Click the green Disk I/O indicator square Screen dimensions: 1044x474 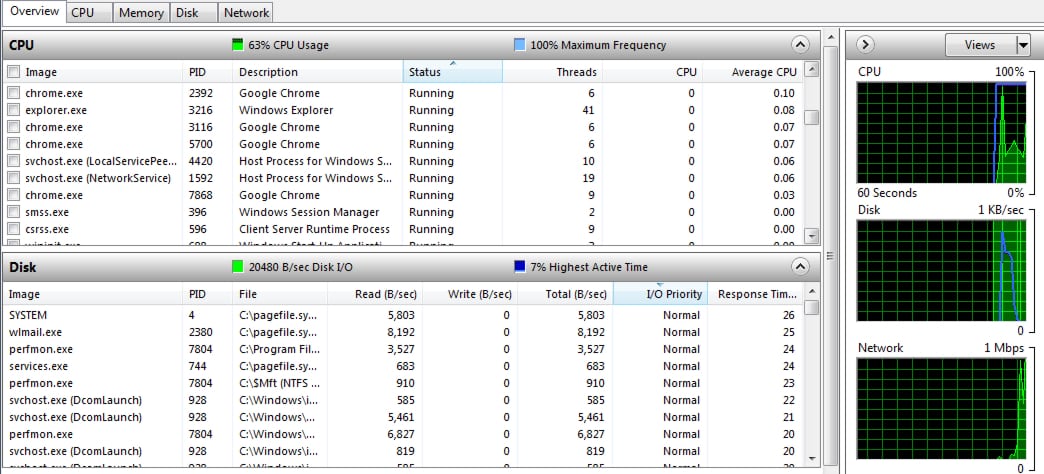tap(237, 267)
